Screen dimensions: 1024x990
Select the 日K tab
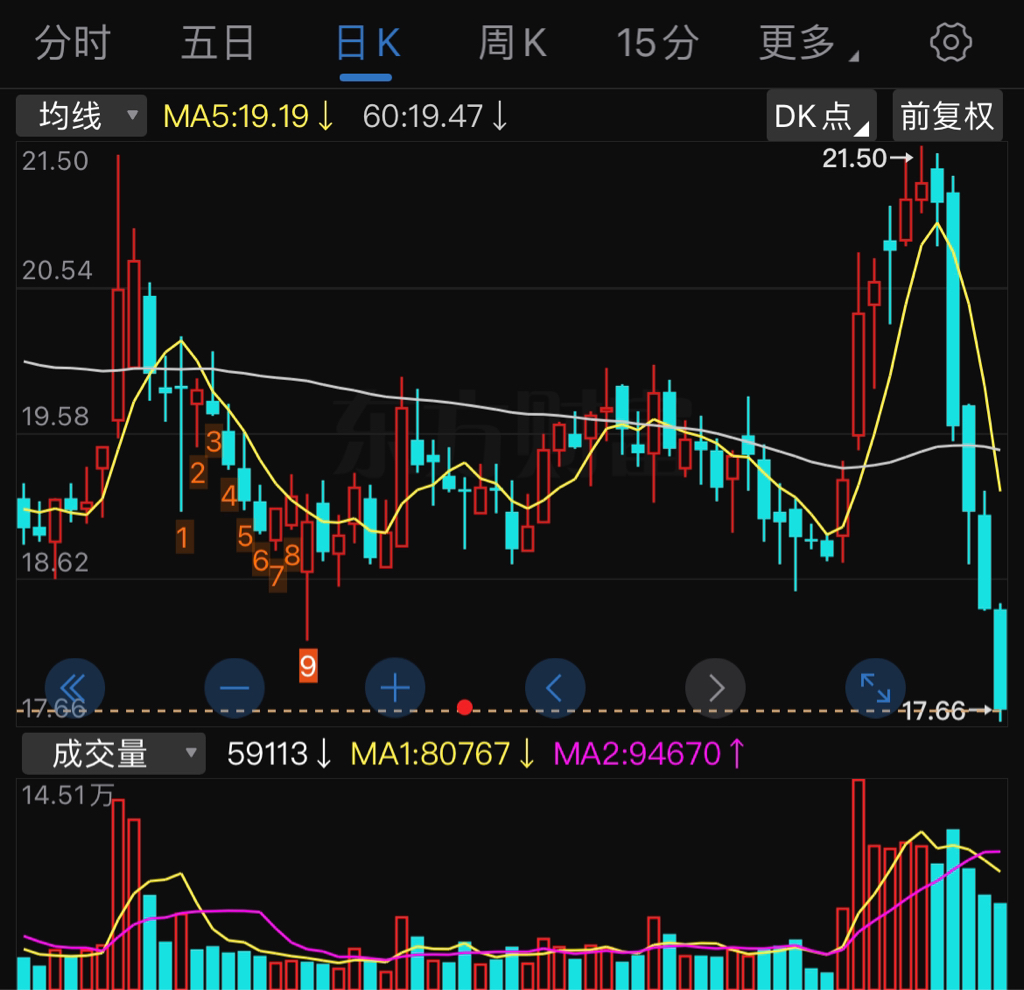pos(368,44)
